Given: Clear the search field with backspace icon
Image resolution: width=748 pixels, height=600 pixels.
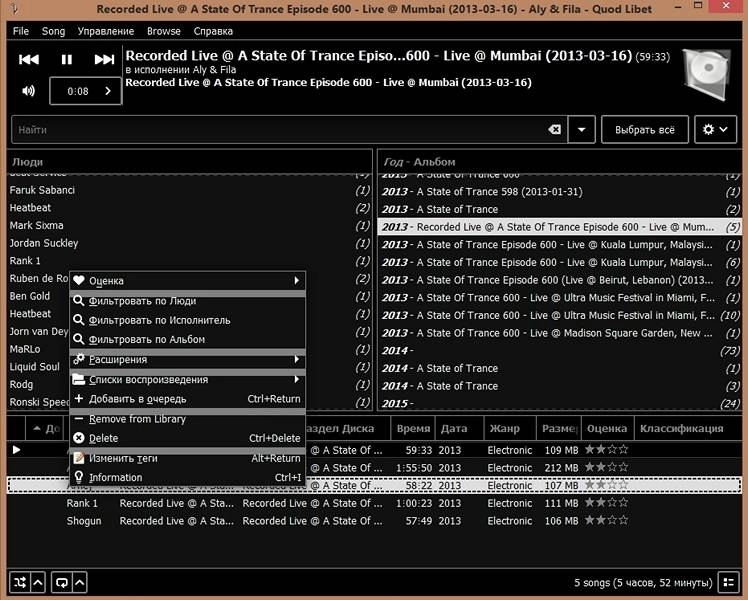Looking at the screenshot, I should 554,129.
